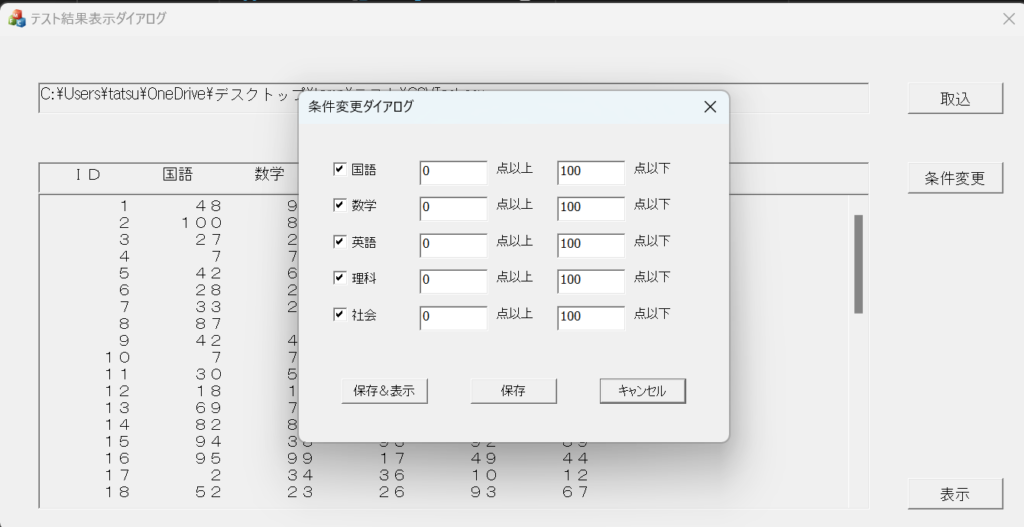Click the 取込 import button
The height and width of the screenshot is (527, 1024).
tap(955, 99)
